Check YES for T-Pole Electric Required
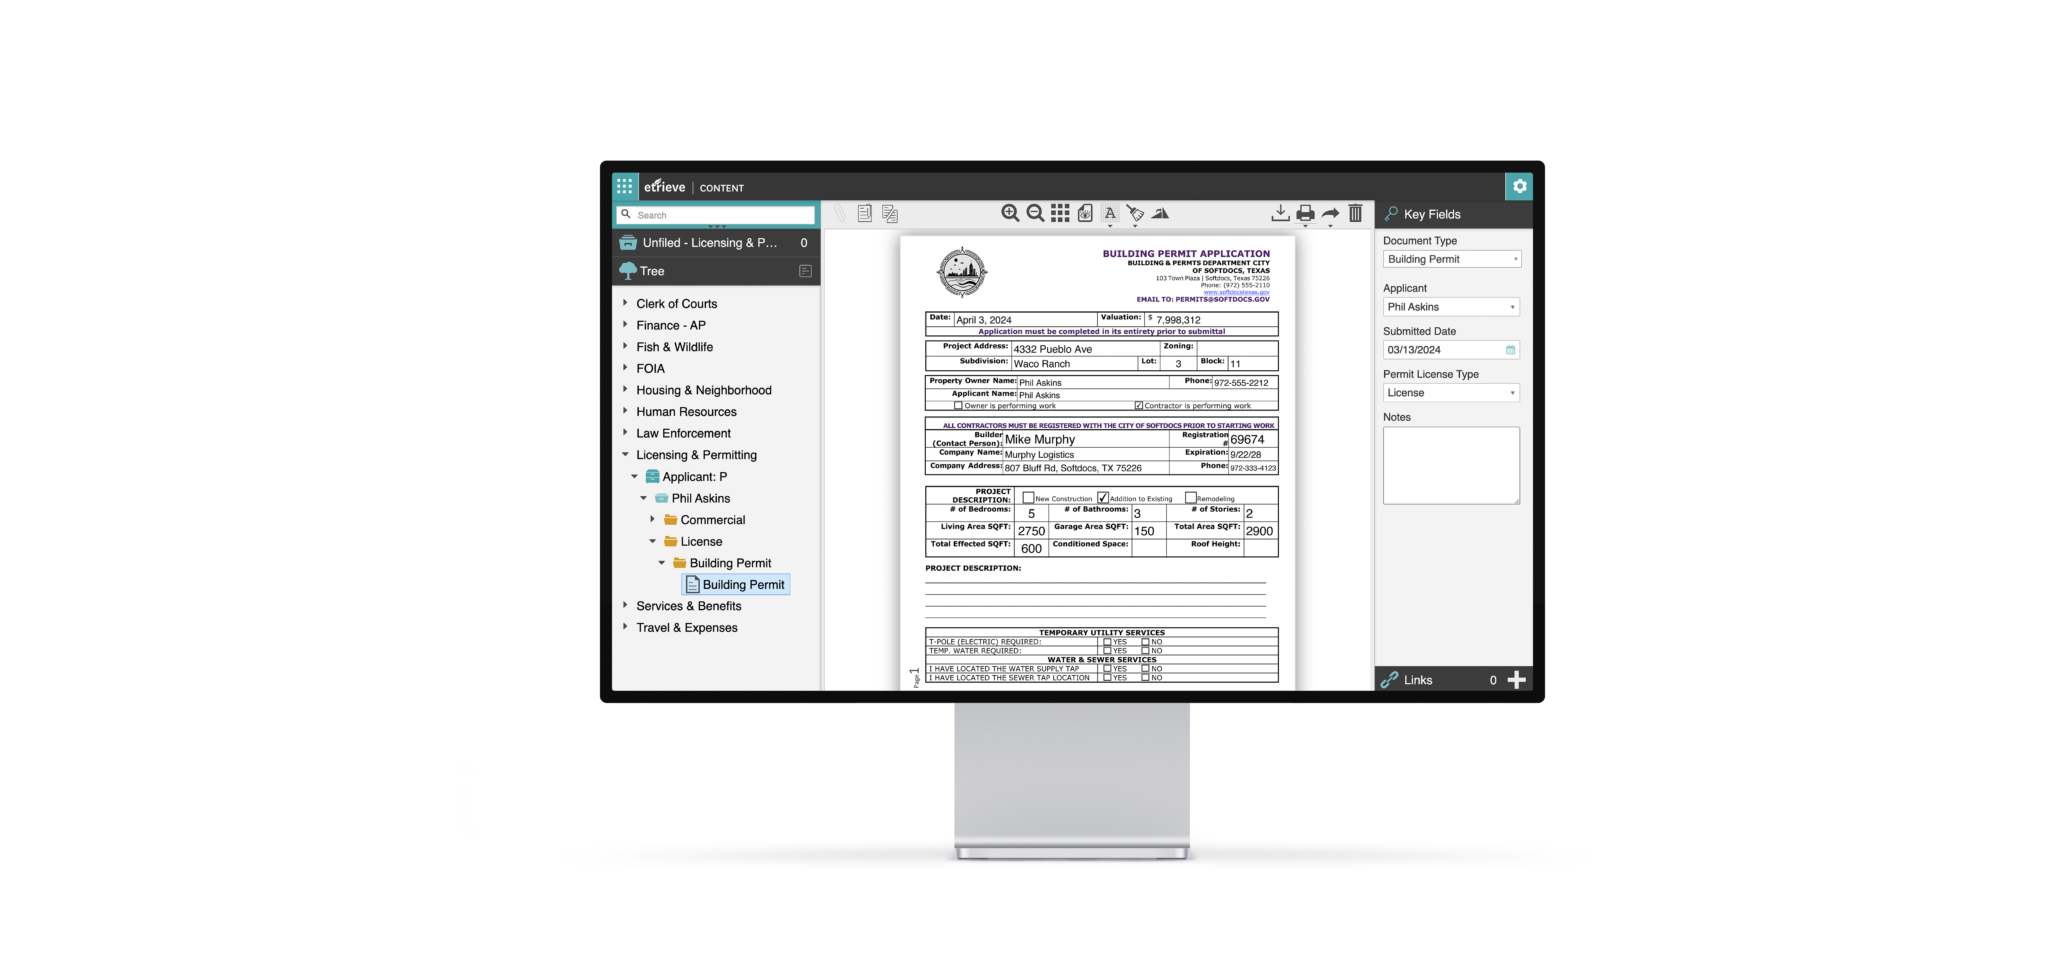This screenshot has height=962, width=2048. [1108, 641]
